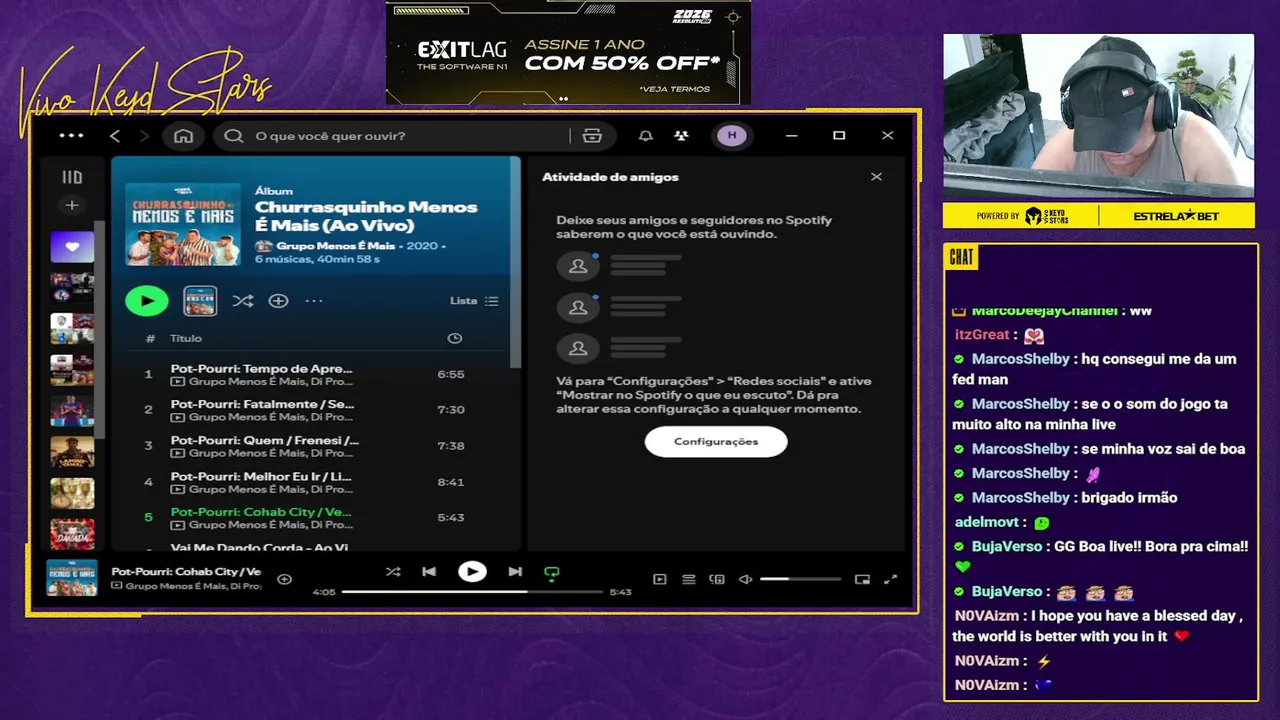Click the white play button in the player bar
This screenshot has height=720, width=1280.
pyautogui.click(x=472, y=572)
